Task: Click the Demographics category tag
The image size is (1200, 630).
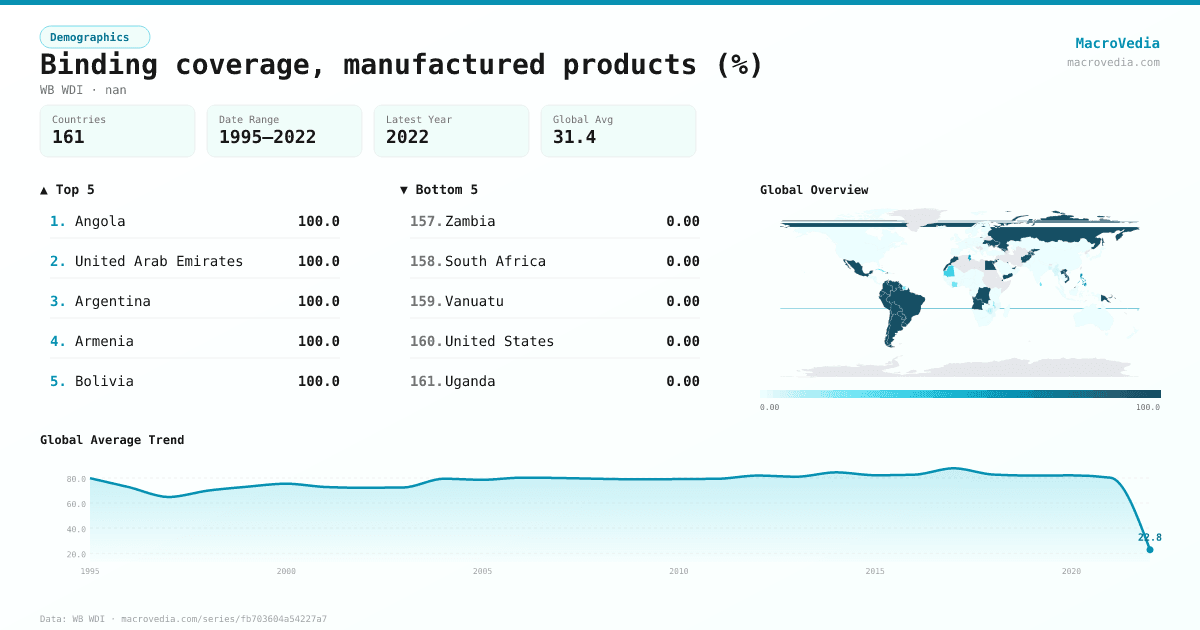Action: click(x=95, y=37)
